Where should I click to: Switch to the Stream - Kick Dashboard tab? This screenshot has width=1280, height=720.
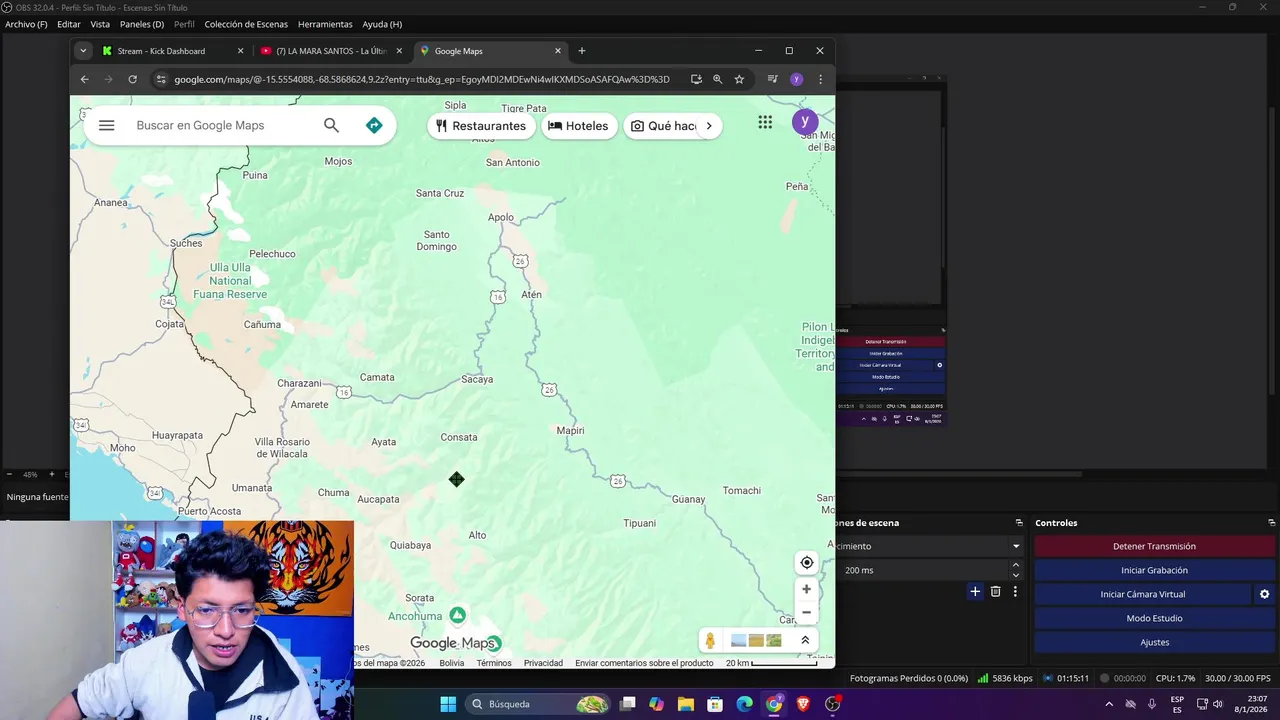pyautogui.click(x=172, y=51)
